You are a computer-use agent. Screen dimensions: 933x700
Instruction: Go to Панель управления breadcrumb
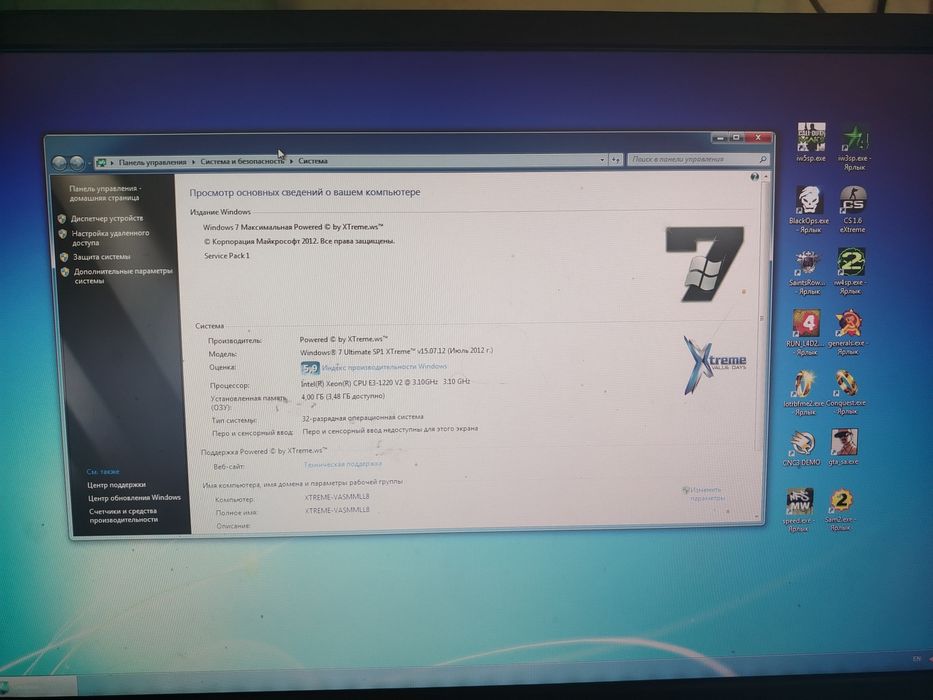pos(152,162)
